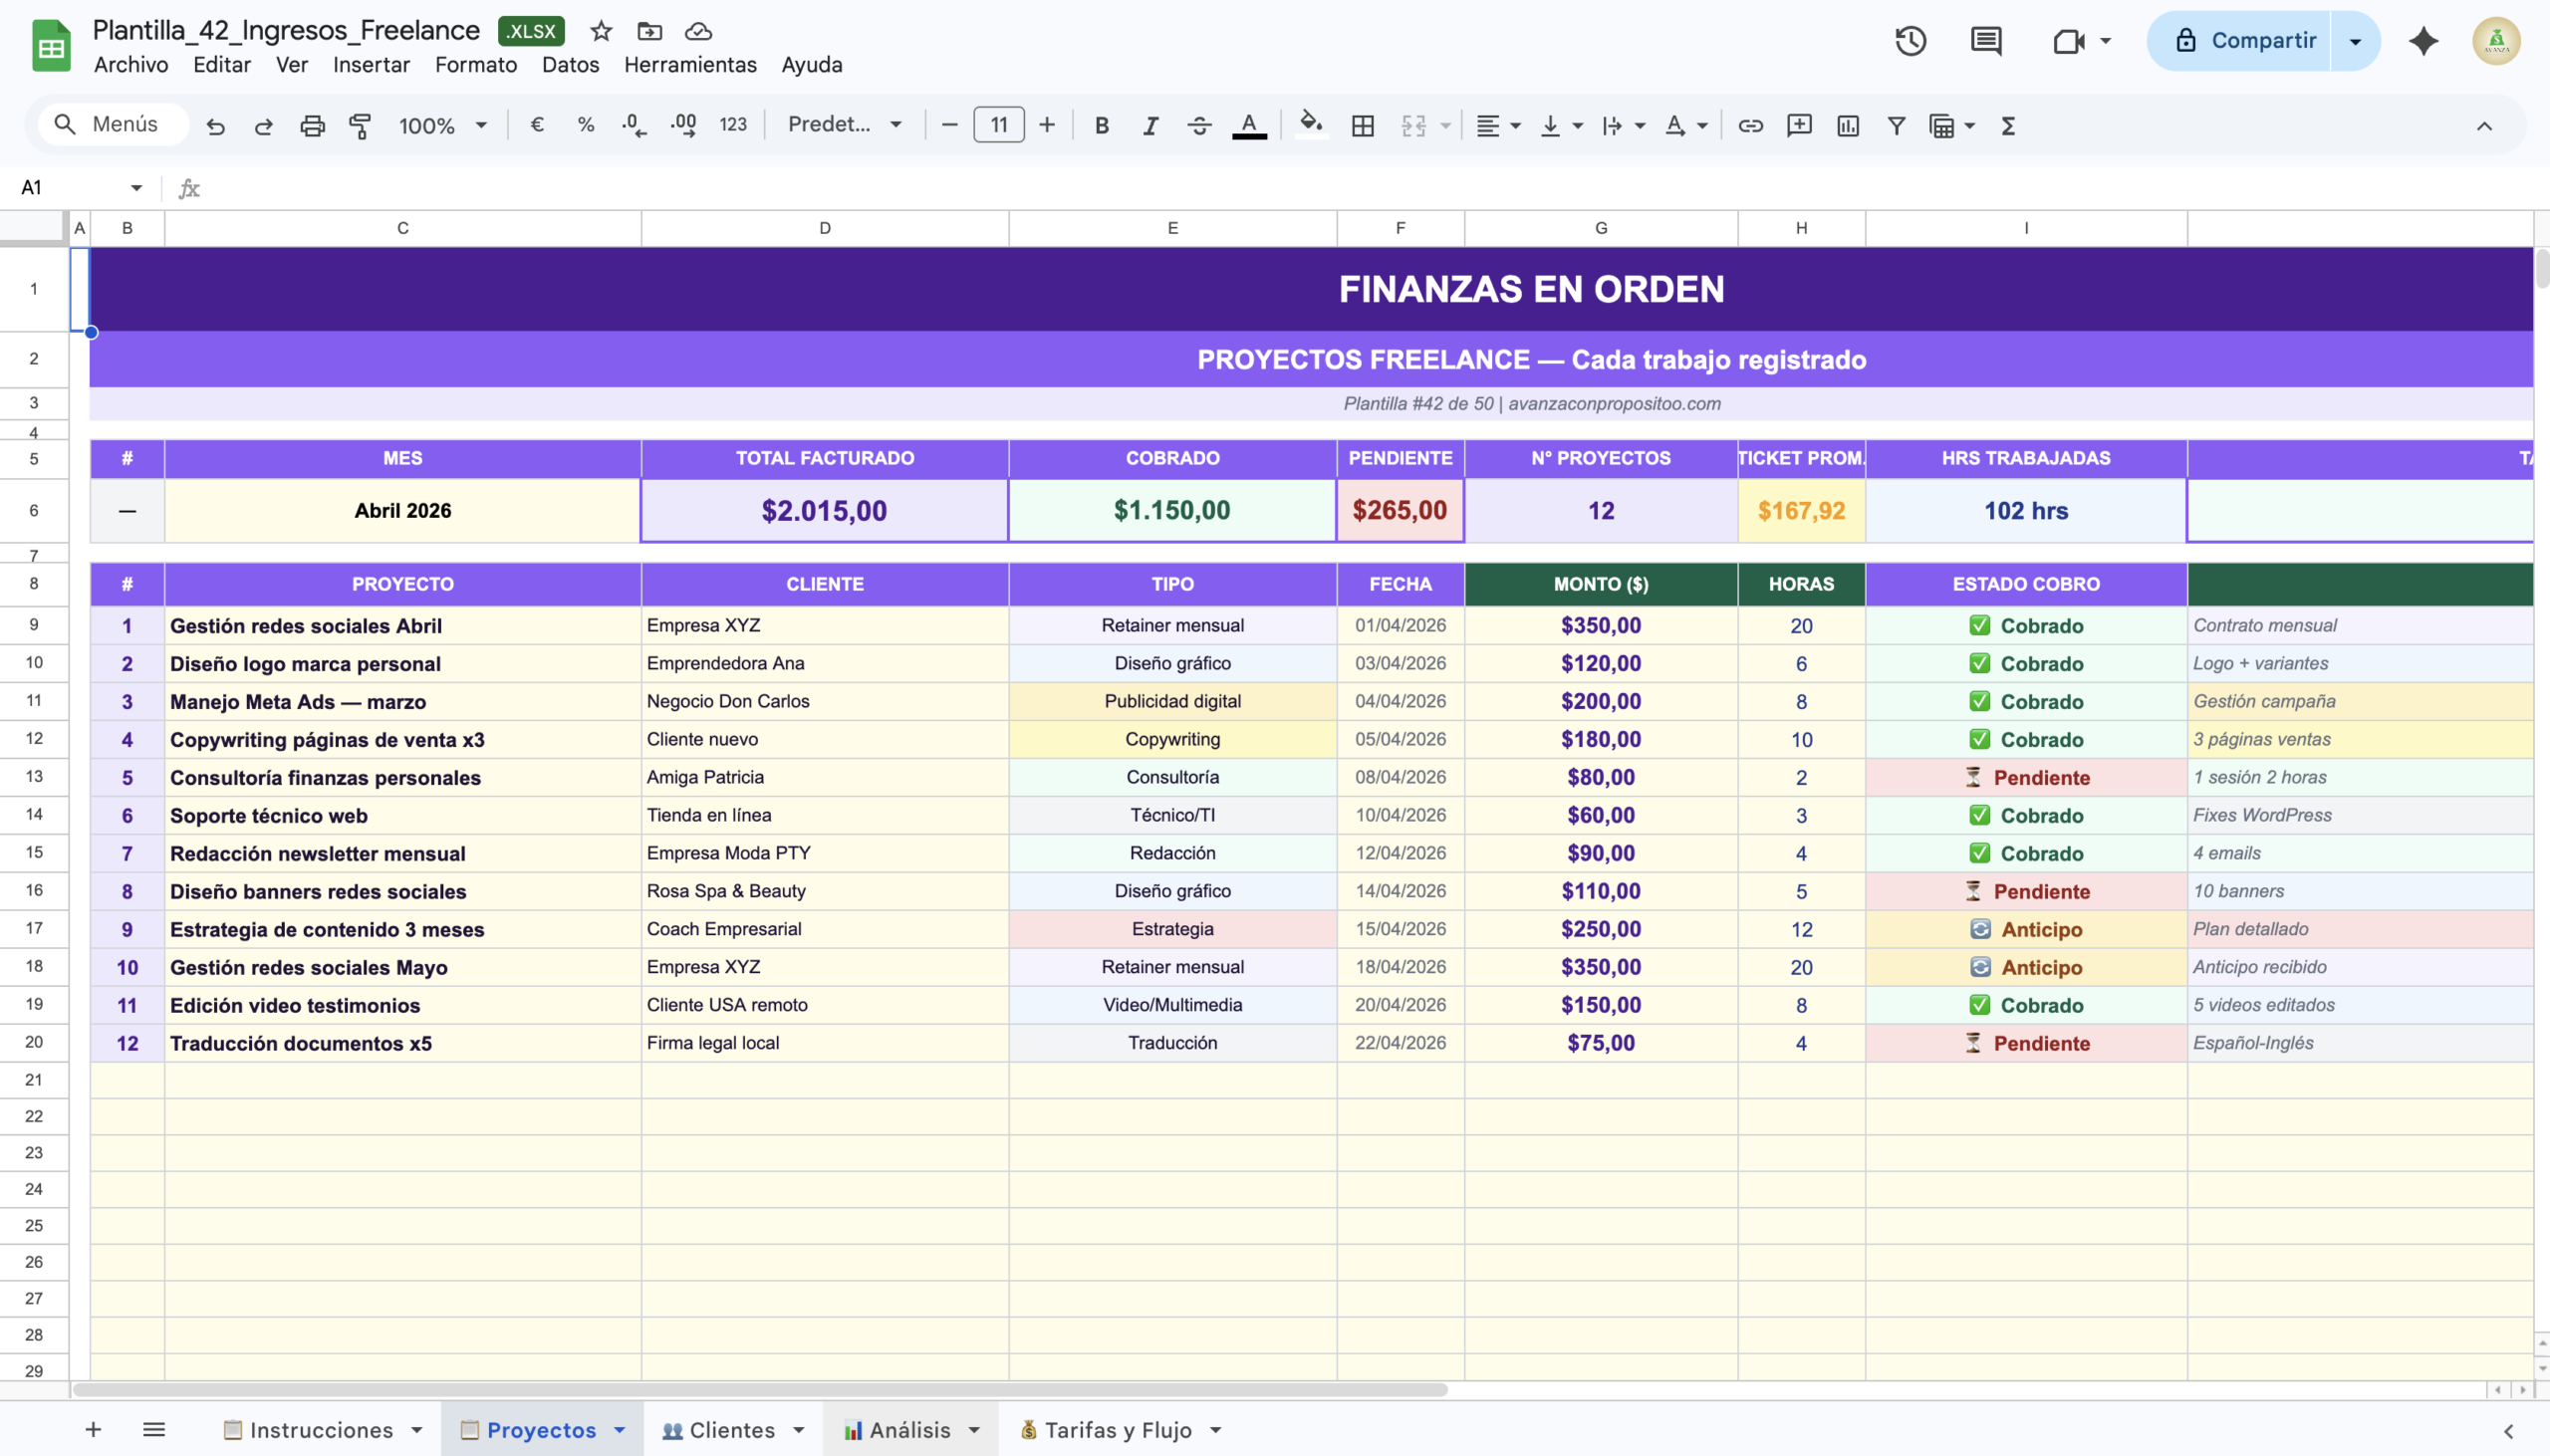
Task: Click the borders icon in toolbar
Action: pyautogui.click(x=1362, y=126)
